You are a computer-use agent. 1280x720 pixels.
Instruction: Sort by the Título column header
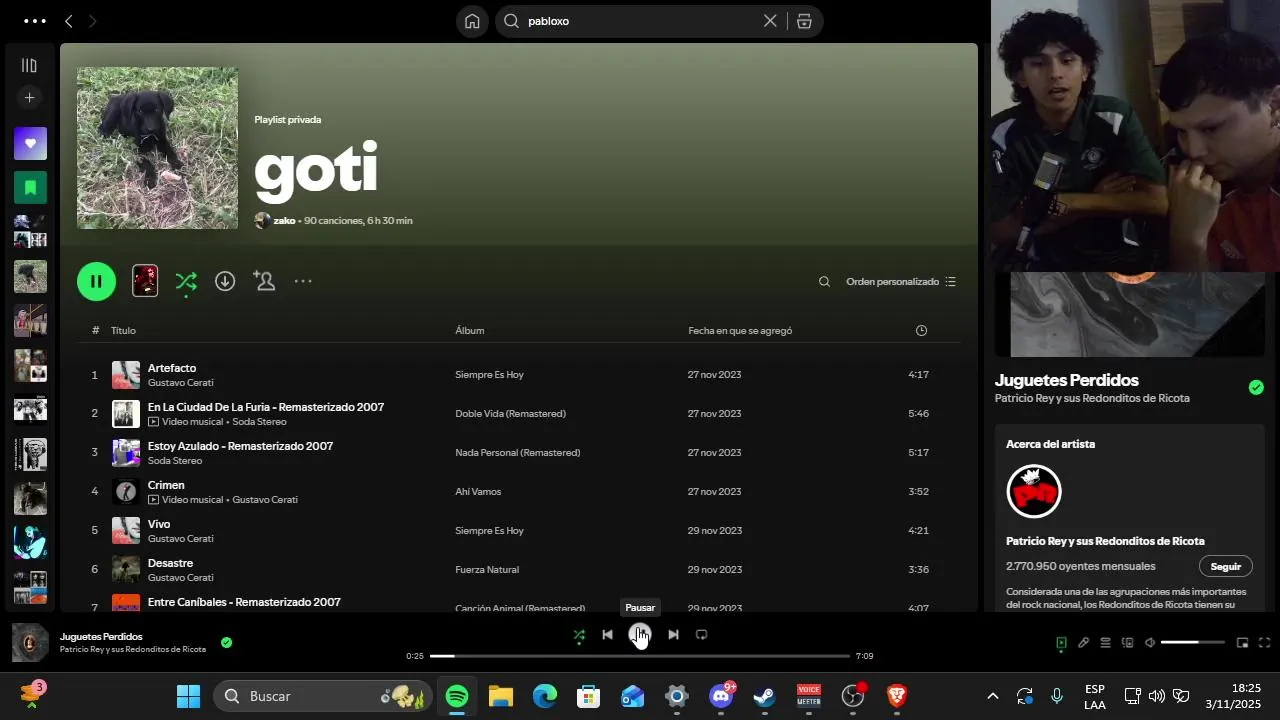[x=123, y=331]
